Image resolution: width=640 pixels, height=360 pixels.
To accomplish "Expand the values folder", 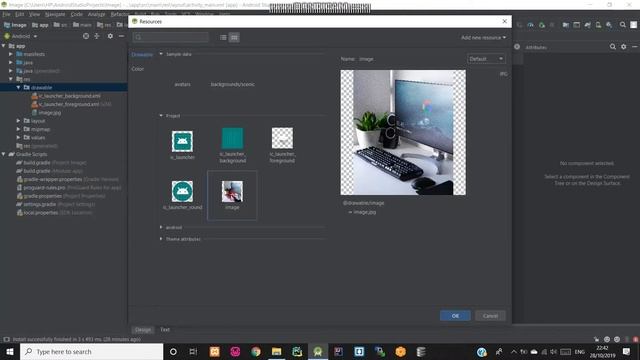I will click(x=18, y=138).
